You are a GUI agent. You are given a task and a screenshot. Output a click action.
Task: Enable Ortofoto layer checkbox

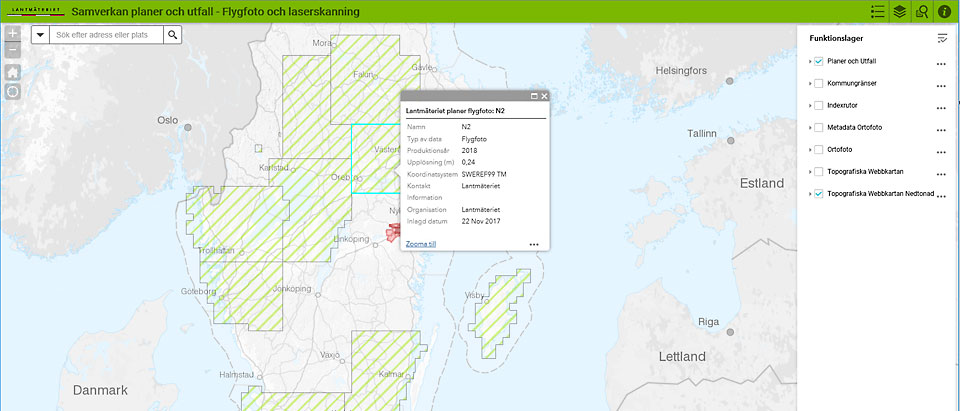coord(818,149)
